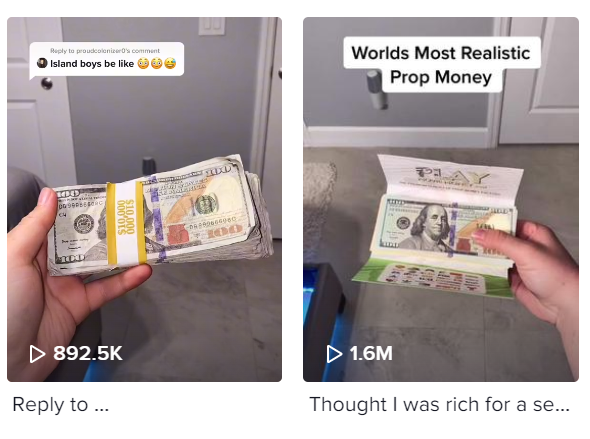The width and height of the screenshot is (590, 439).
Task: Click the 1.6M view count
Action: 371,353
